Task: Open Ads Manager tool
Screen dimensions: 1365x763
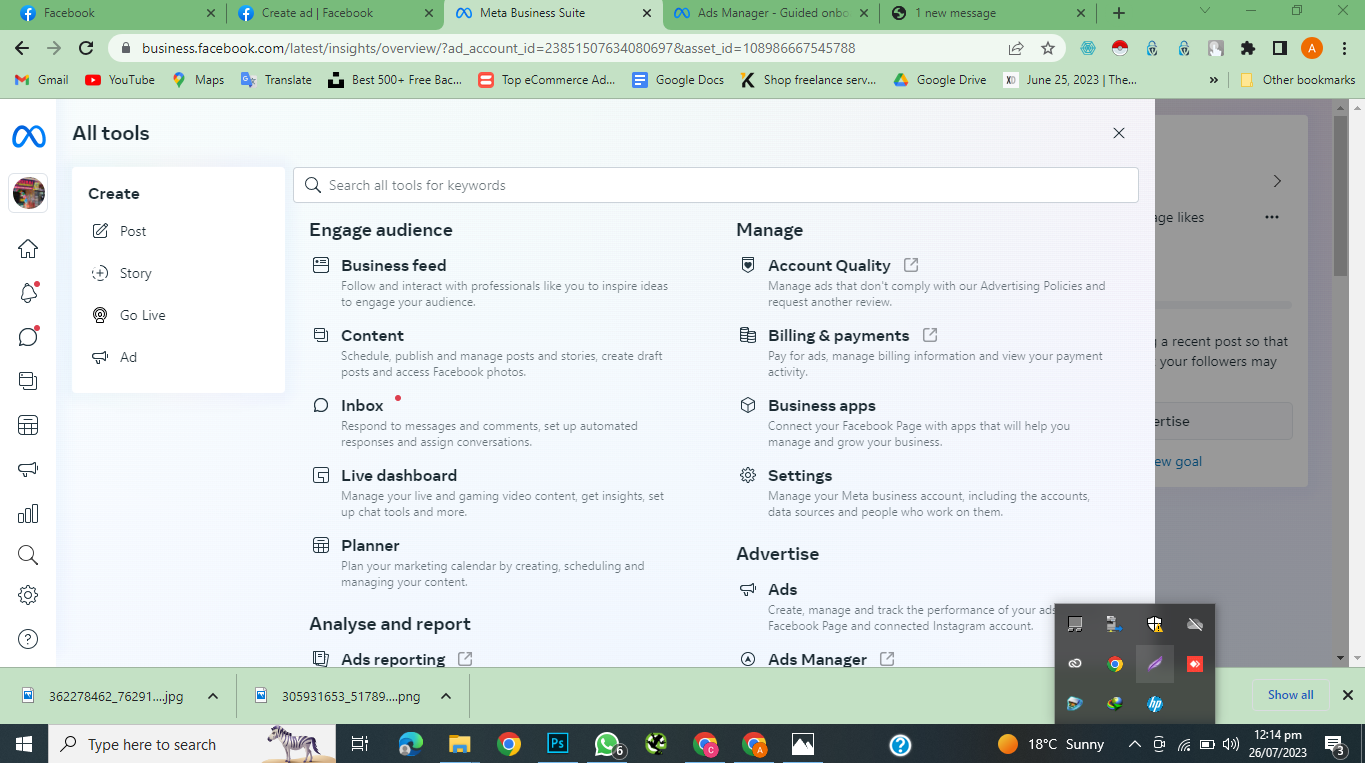Action: [x=817, y=659]
